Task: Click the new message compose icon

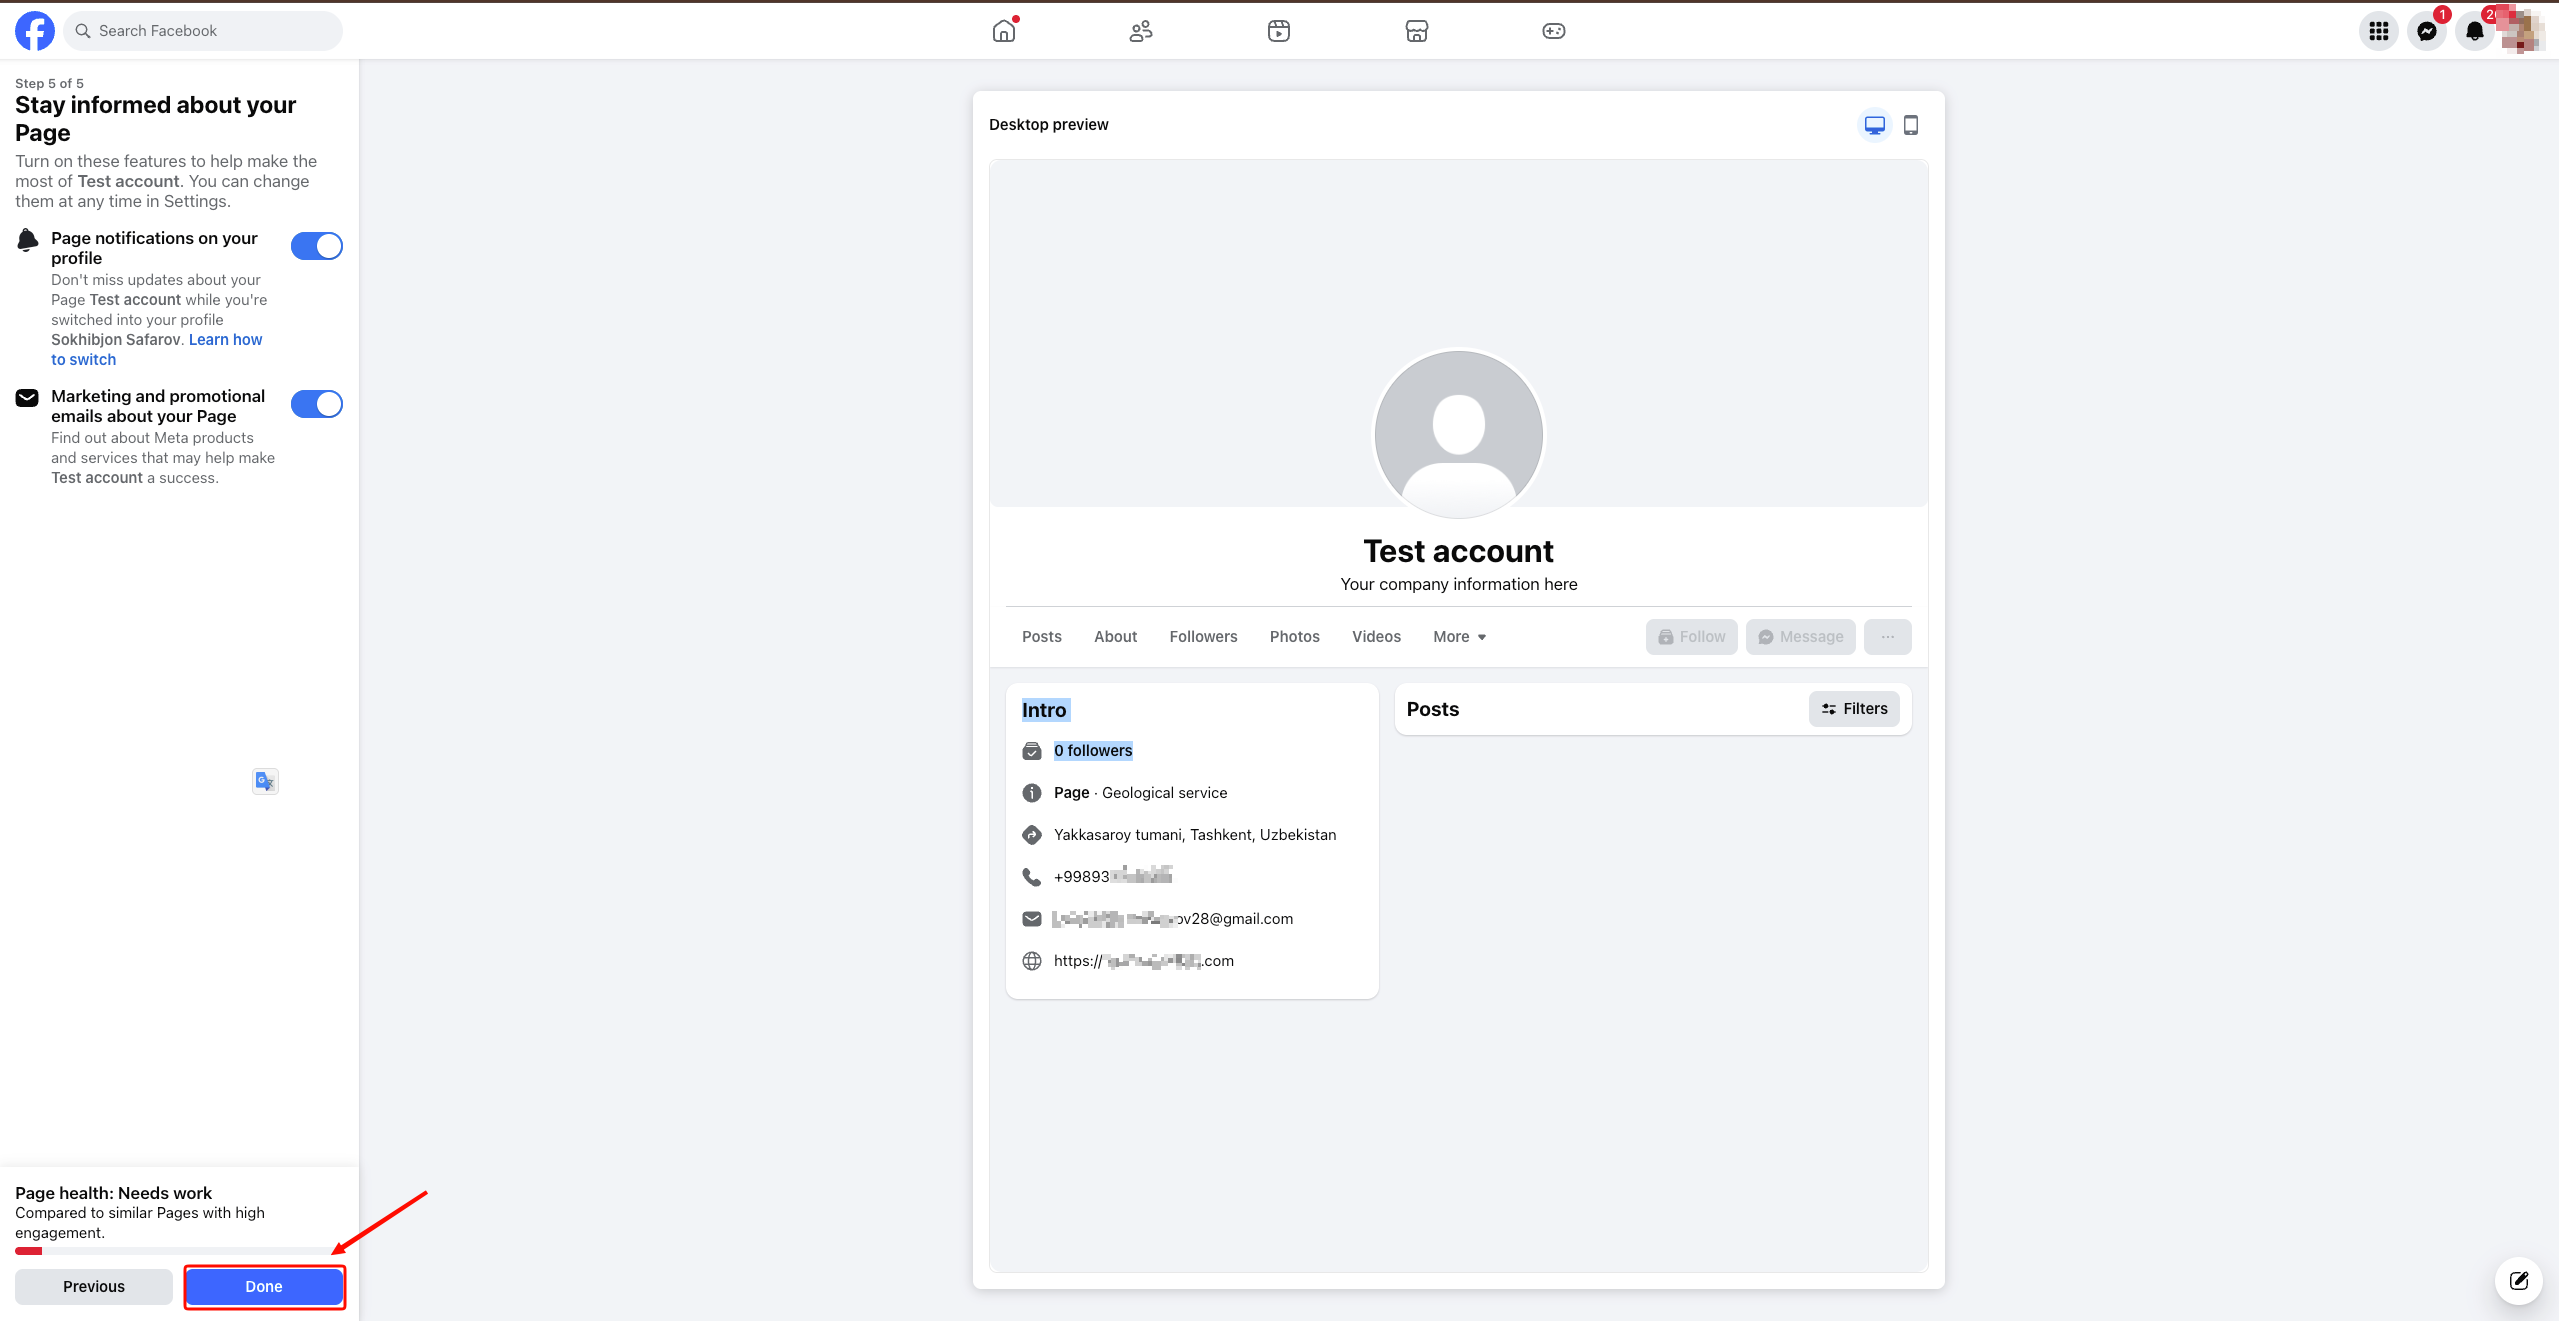Action: coord(2519,1281)
